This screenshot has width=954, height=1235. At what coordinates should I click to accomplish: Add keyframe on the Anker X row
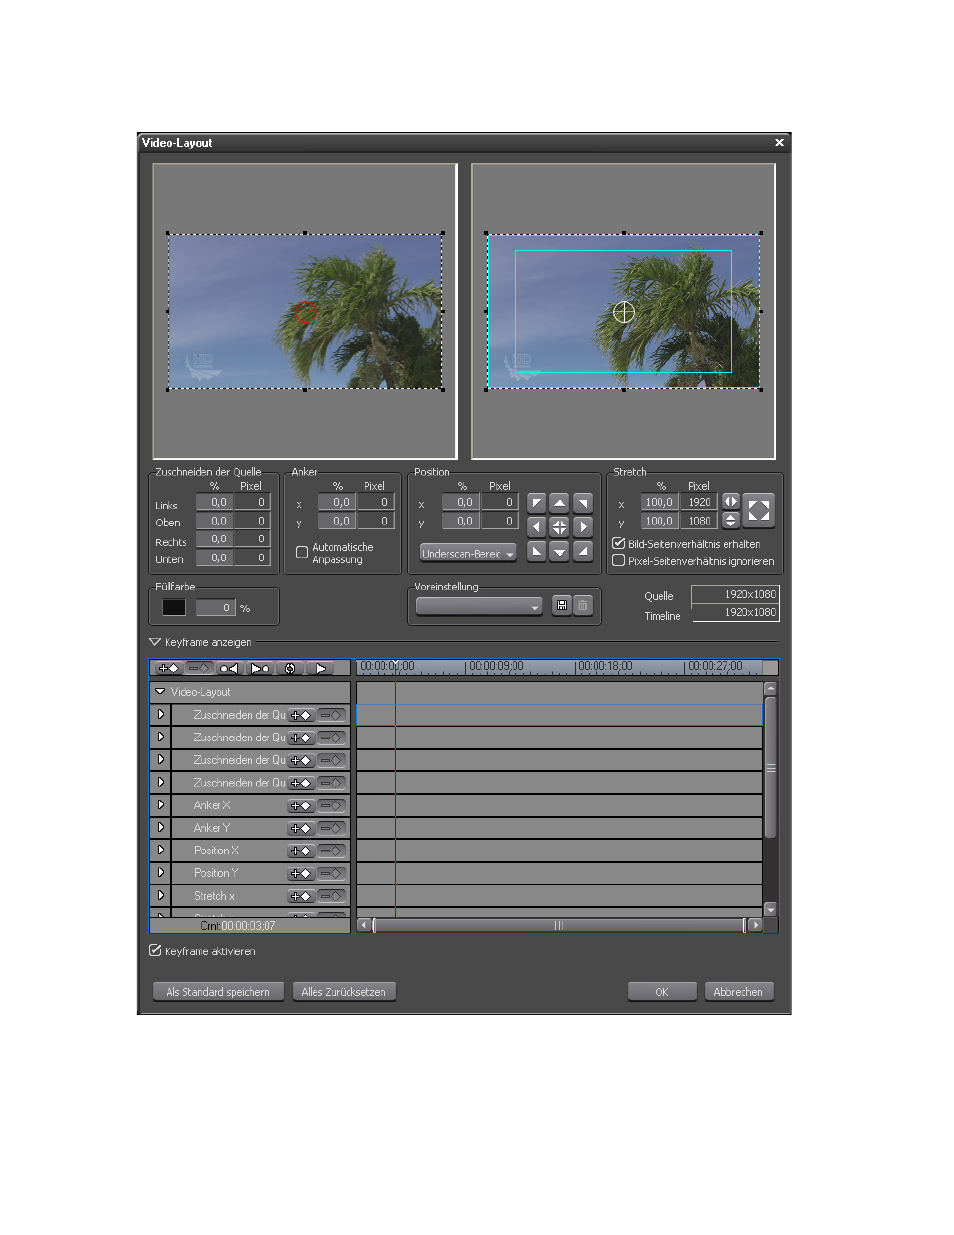tap(301, 806)
